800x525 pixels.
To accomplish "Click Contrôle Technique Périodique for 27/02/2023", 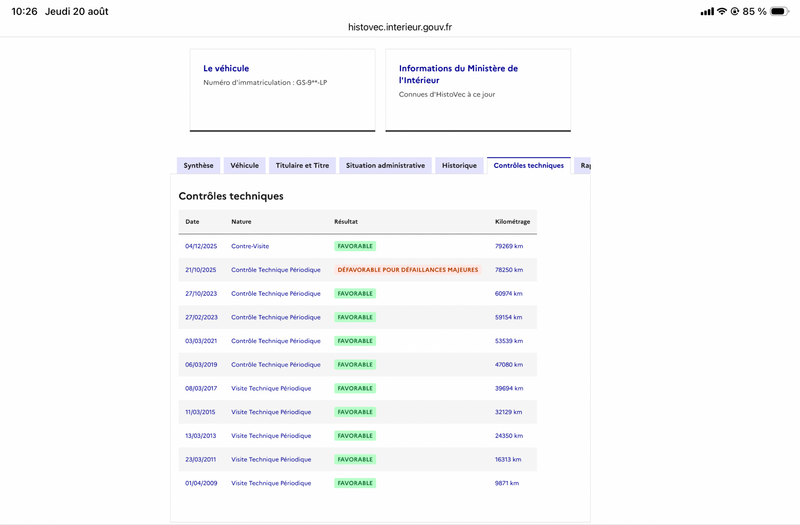I will click(276, 317).
